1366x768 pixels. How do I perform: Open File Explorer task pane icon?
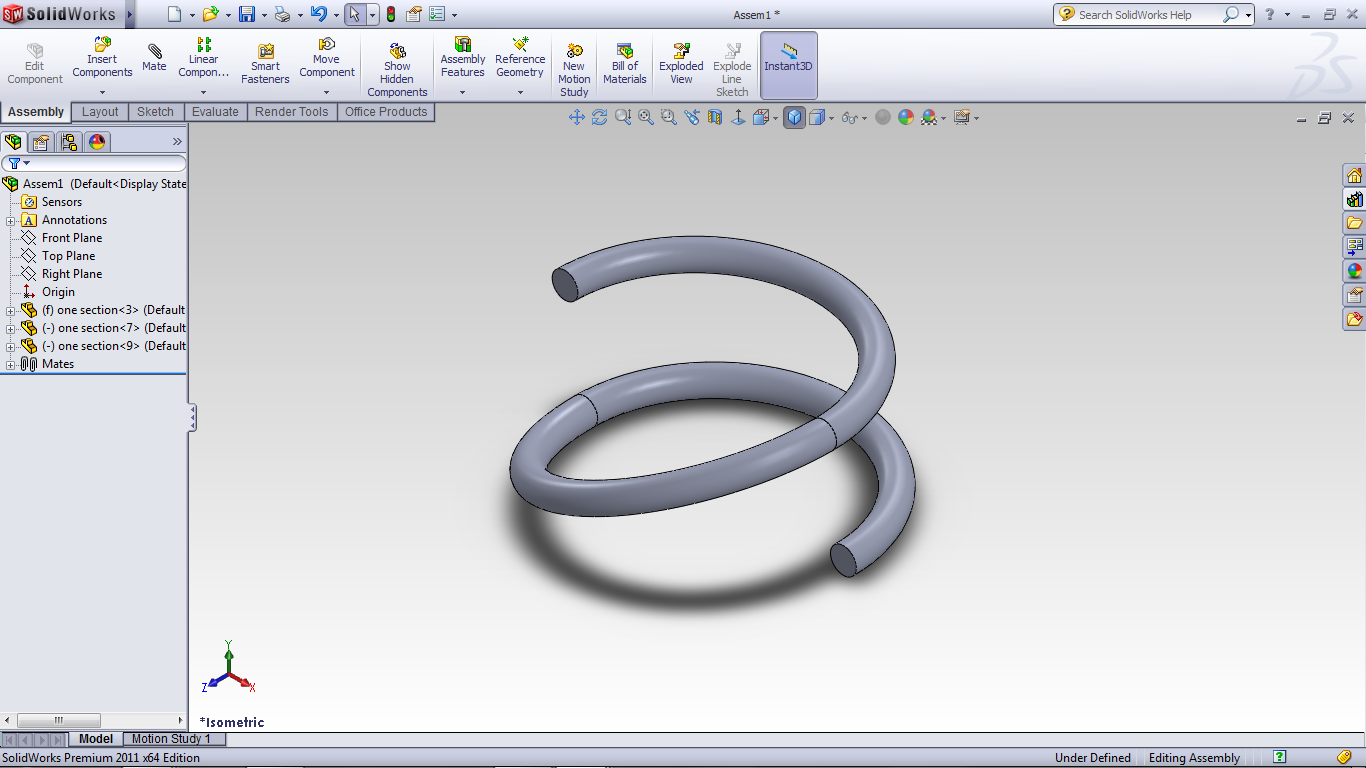pyautogui.click(x=1355, y=223)
